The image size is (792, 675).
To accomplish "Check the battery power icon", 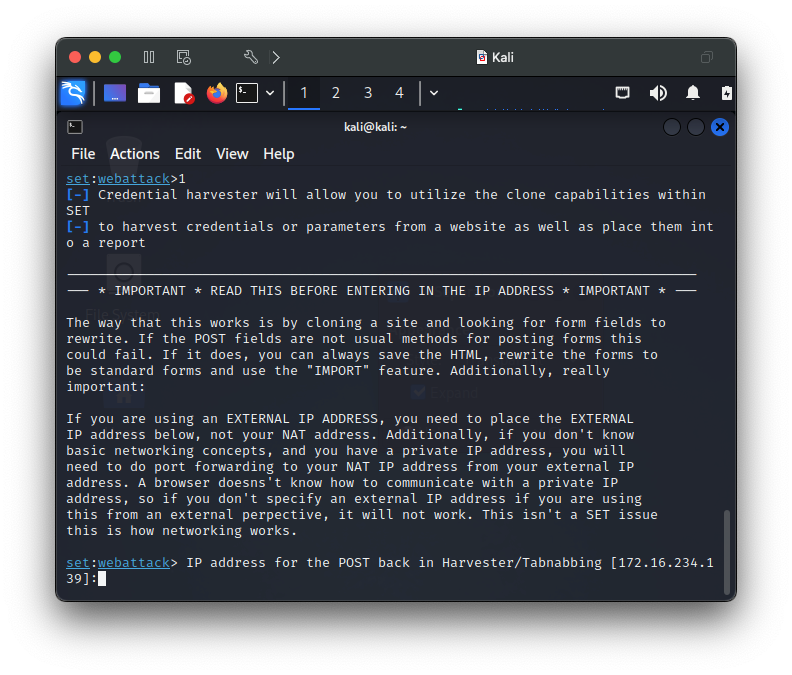I will coord(726,93).
